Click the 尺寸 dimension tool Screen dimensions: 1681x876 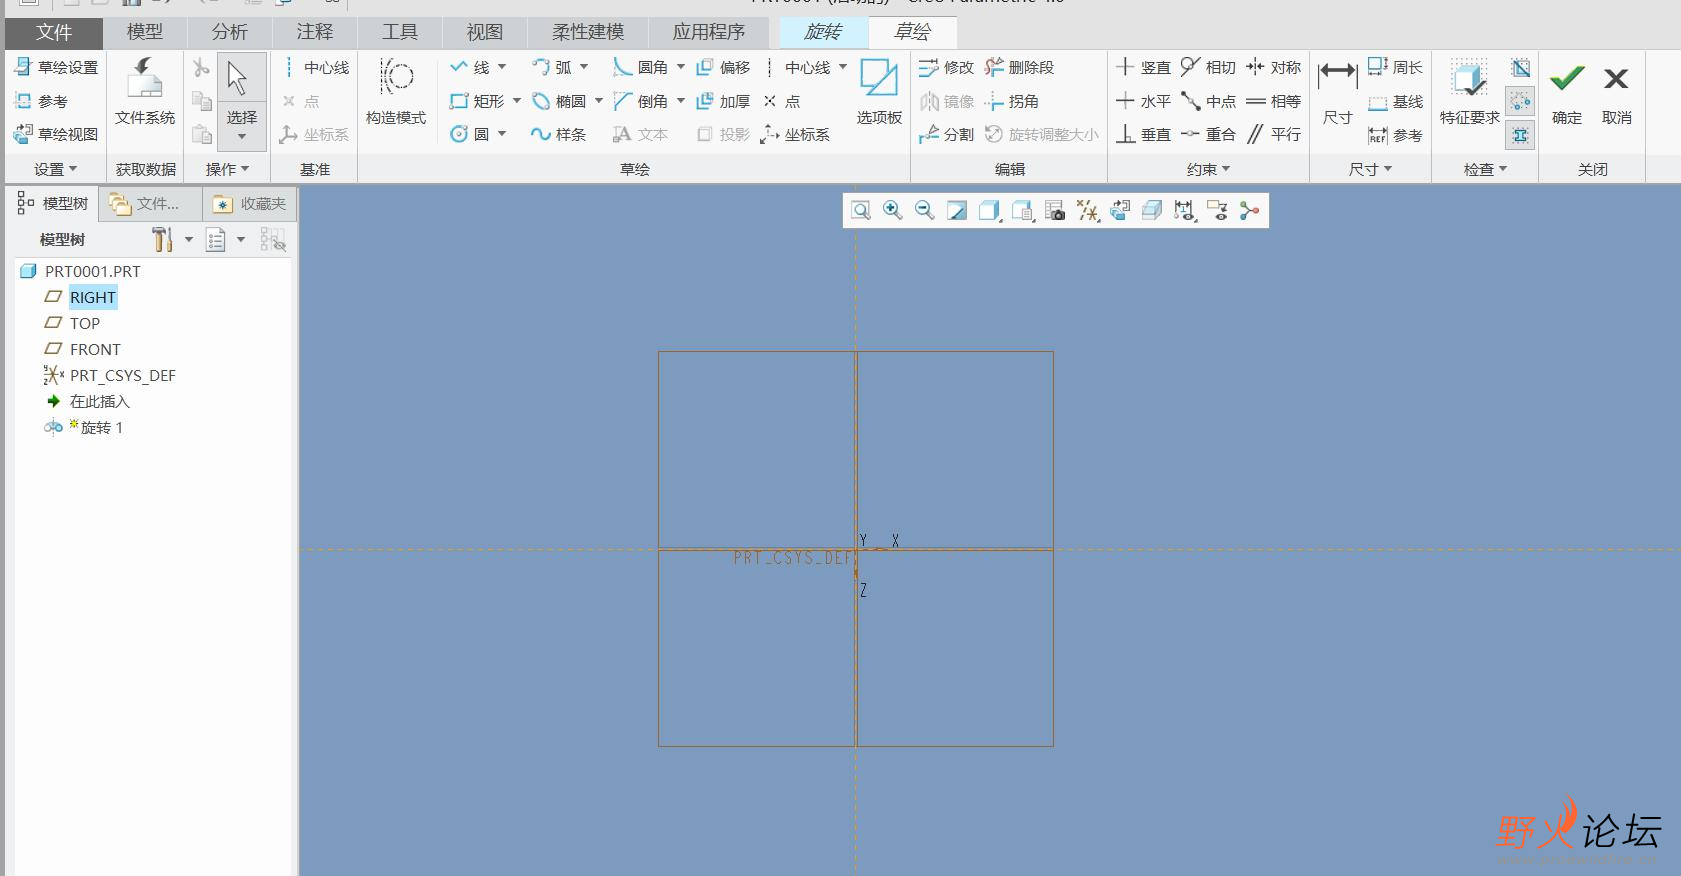tap(1337, 91)
